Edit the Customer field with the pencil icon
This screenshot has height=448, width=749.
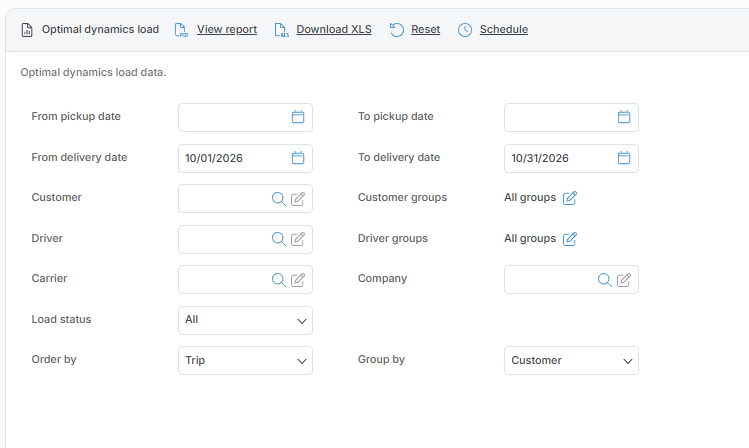point(298,199)
